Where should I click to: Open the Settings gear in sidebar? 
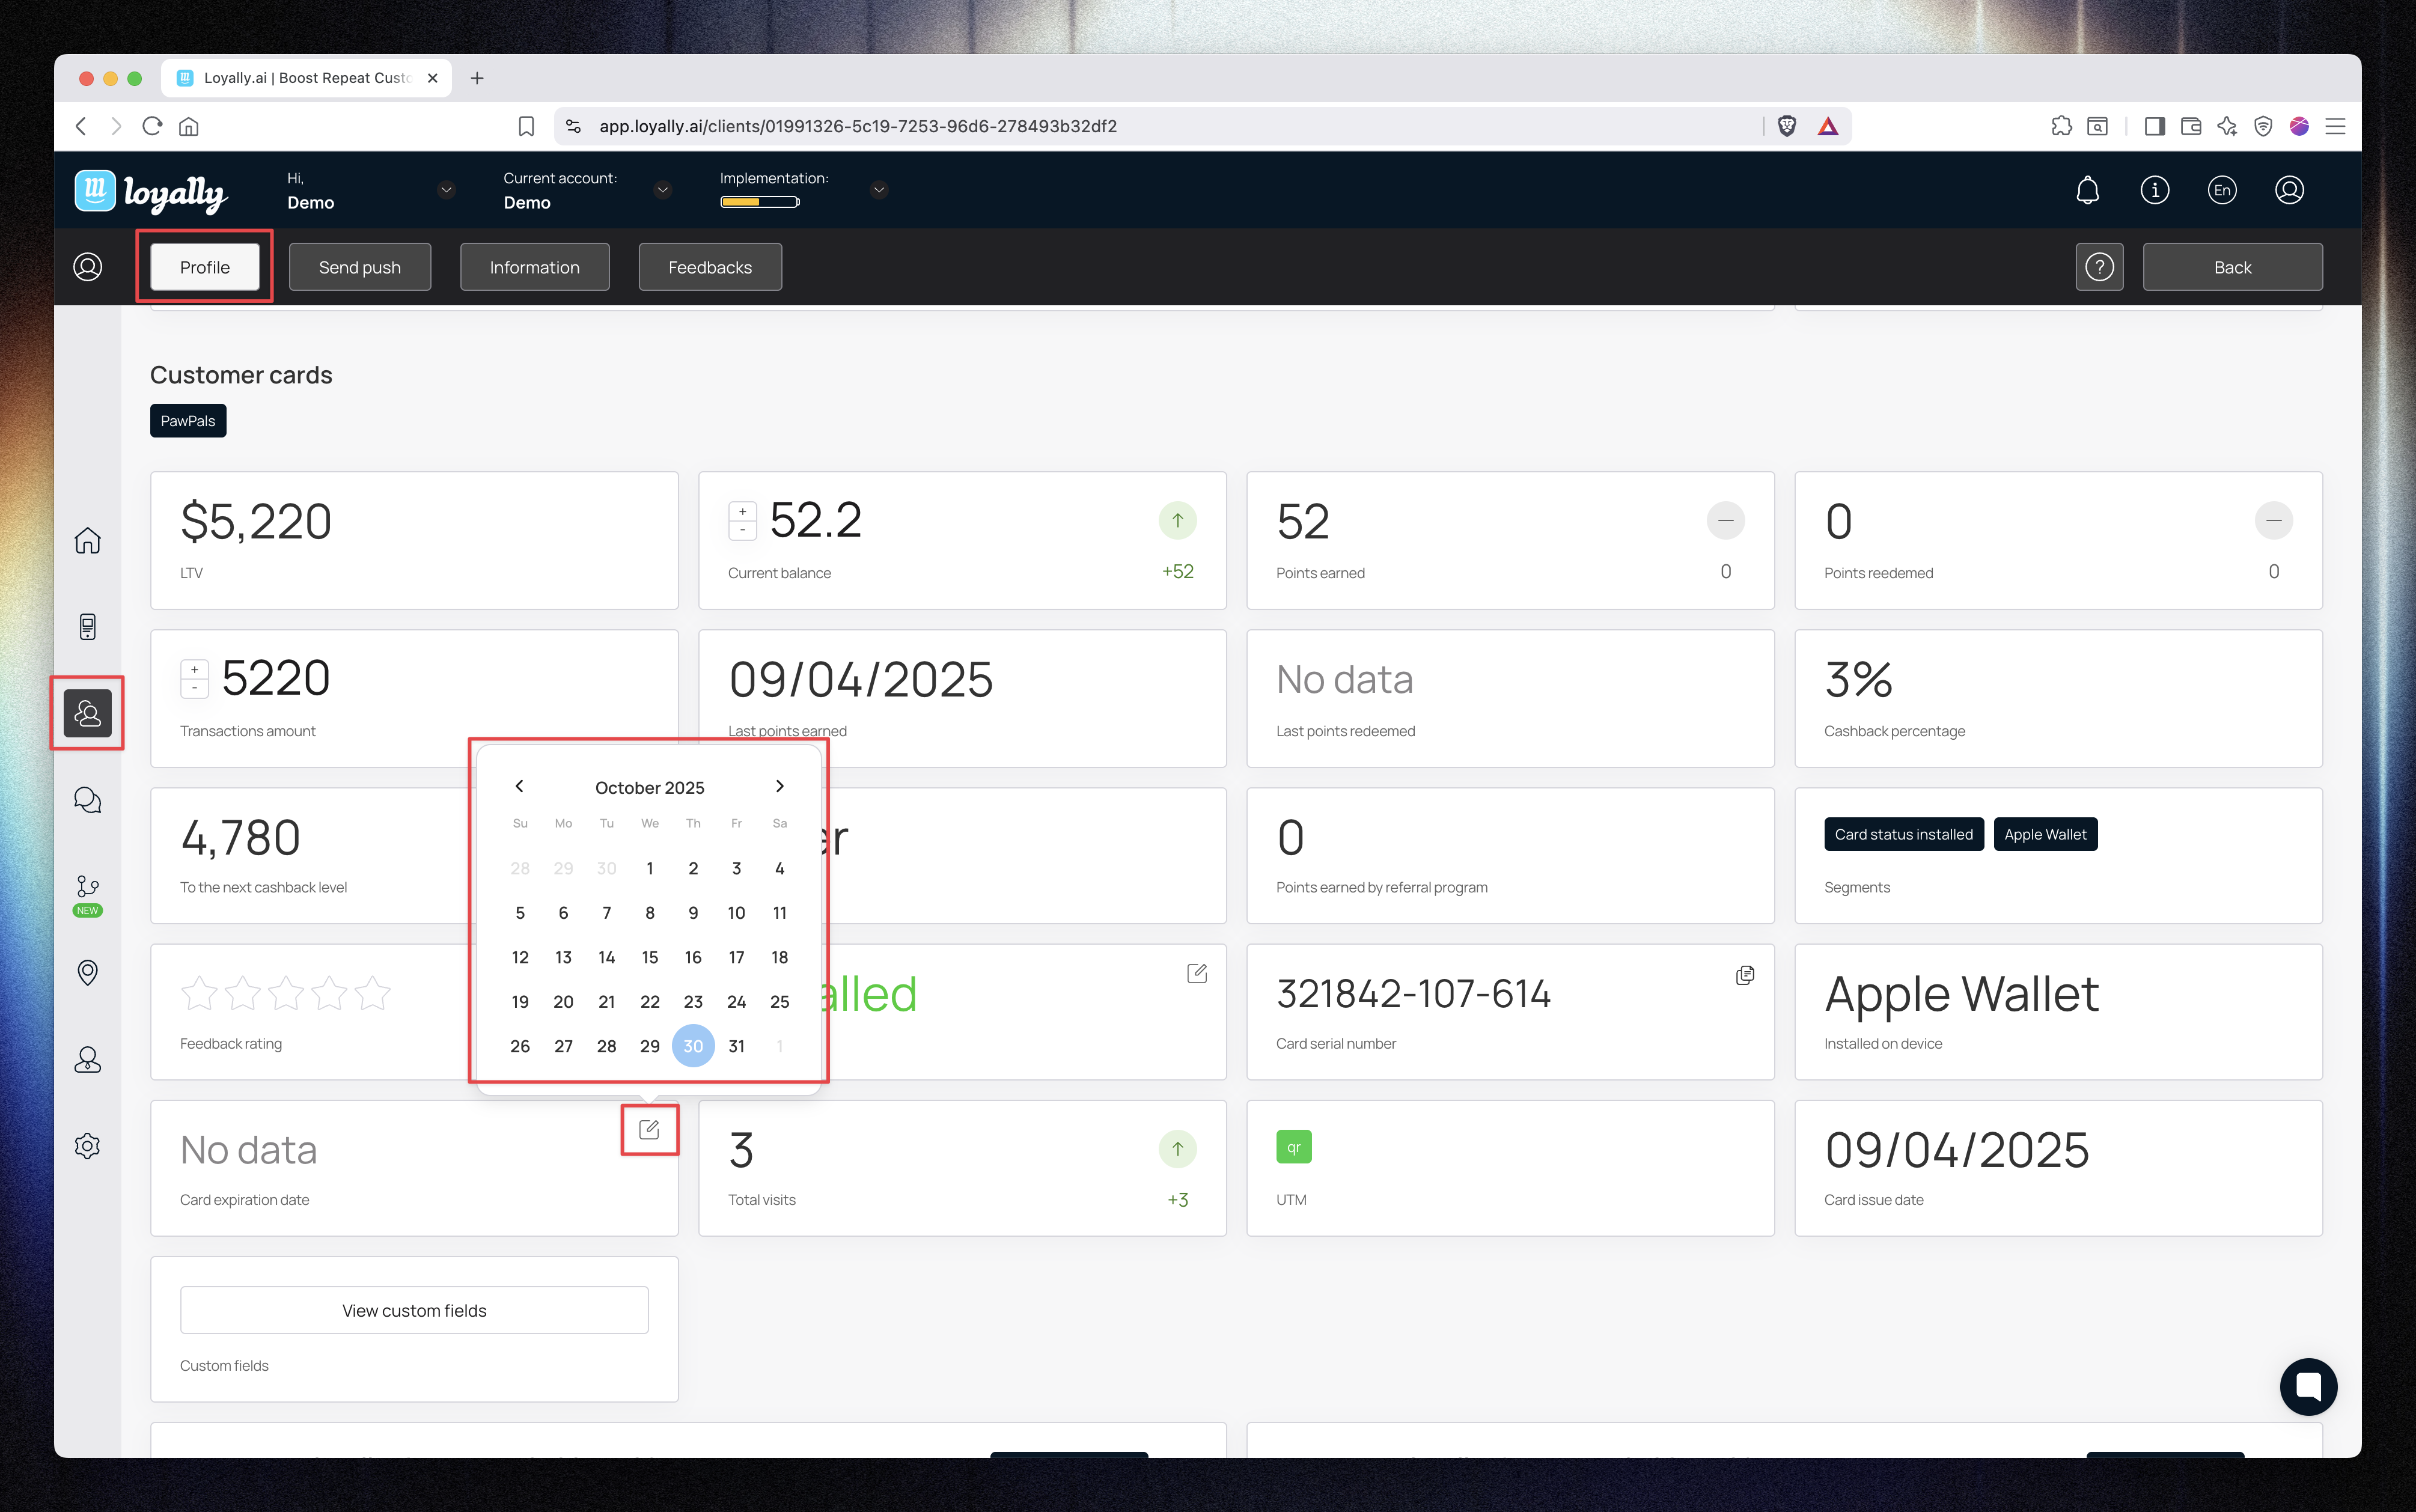point(88,1146)
